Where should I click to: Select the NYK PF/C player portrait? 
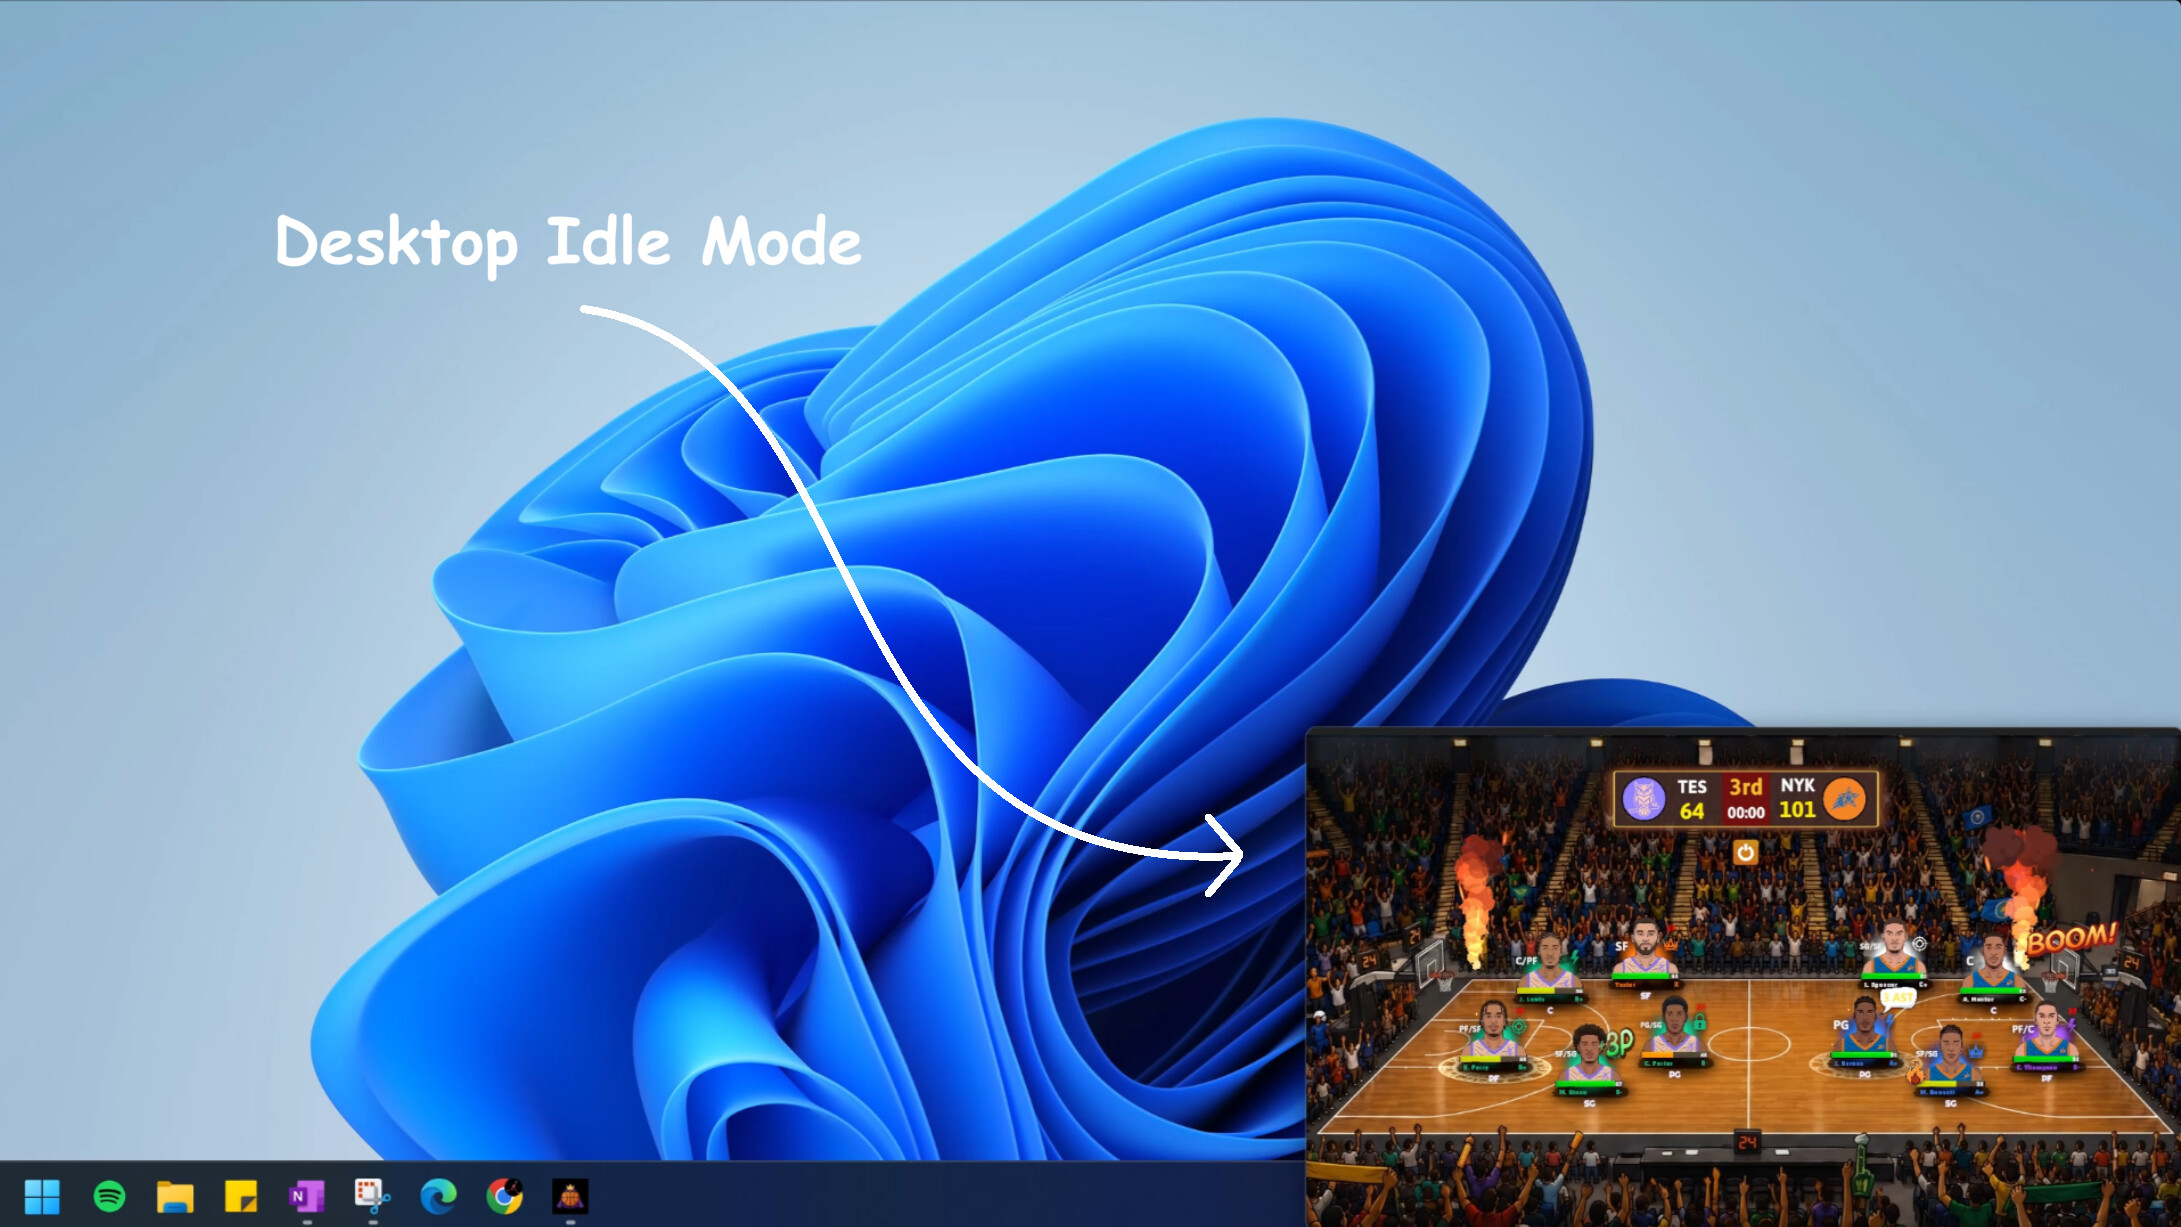(x=2046, y=1029)
